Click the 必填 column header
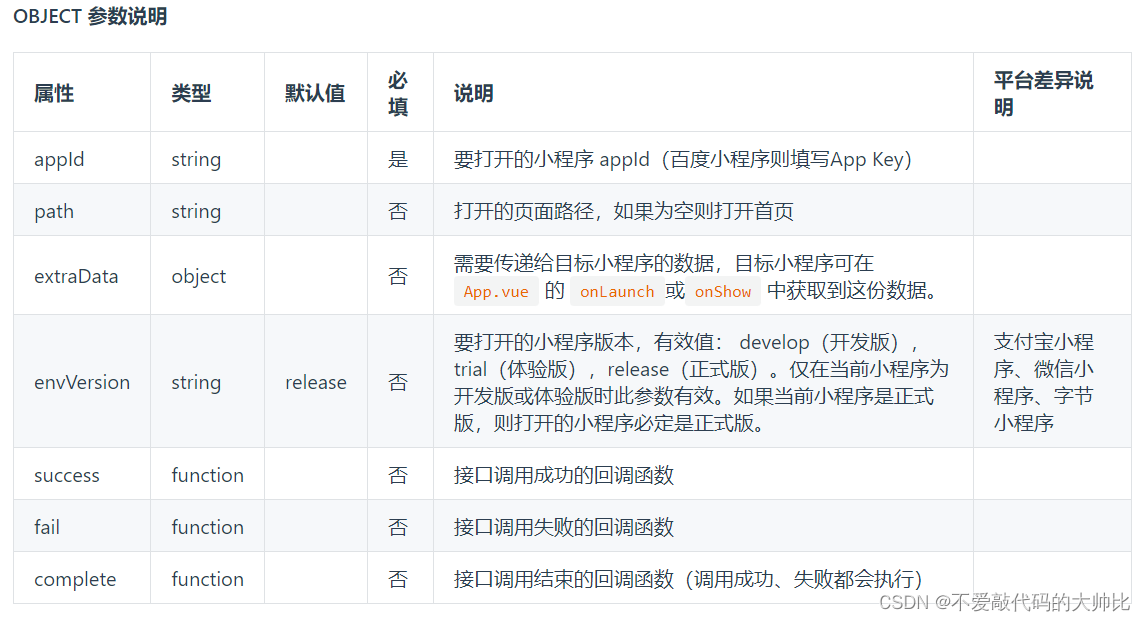The image size is (1145, 621). pyautogui.click(x=398, y=92)
